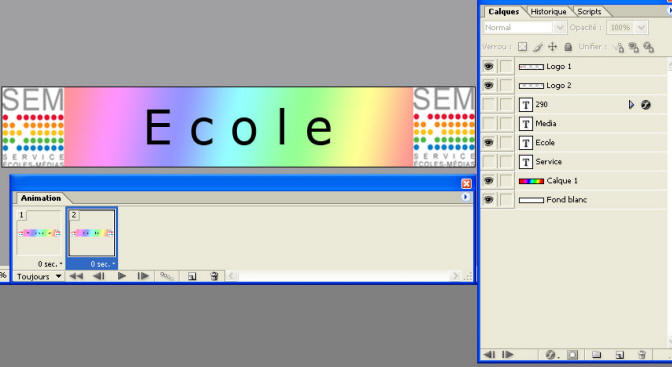Click the tween frames icon
Viewport: 672px width, 367px height.
tap(167, 277)
